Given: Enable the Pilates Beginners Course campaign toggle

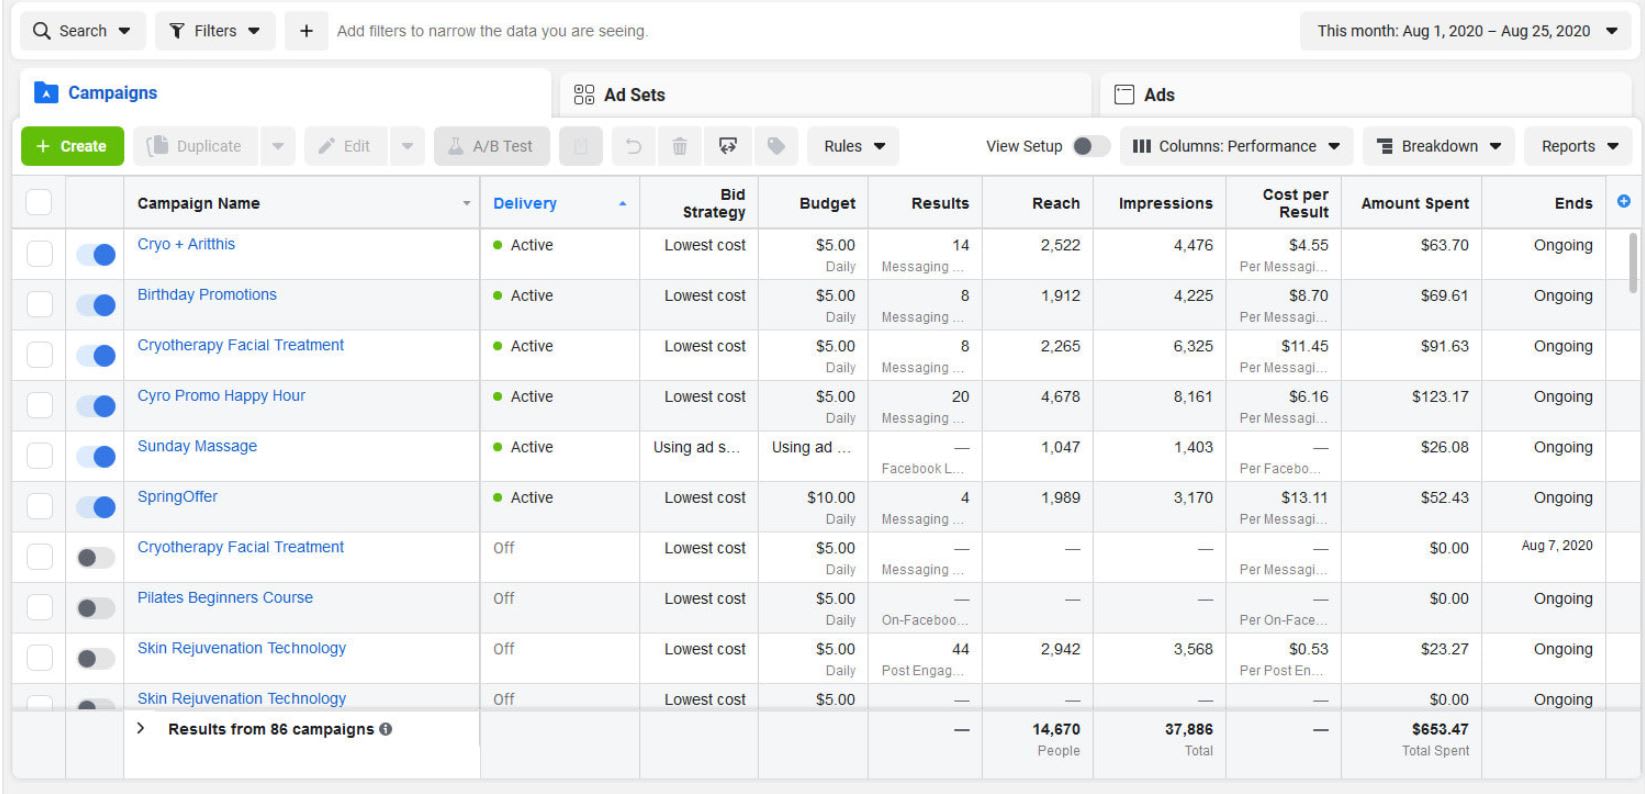Looking at the screenshot, I should pos(96,608).
